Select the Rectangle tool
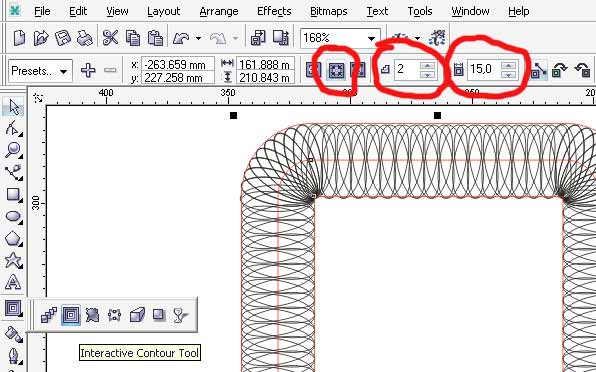Viewport: 596px width, 372px height. (13, 194)
